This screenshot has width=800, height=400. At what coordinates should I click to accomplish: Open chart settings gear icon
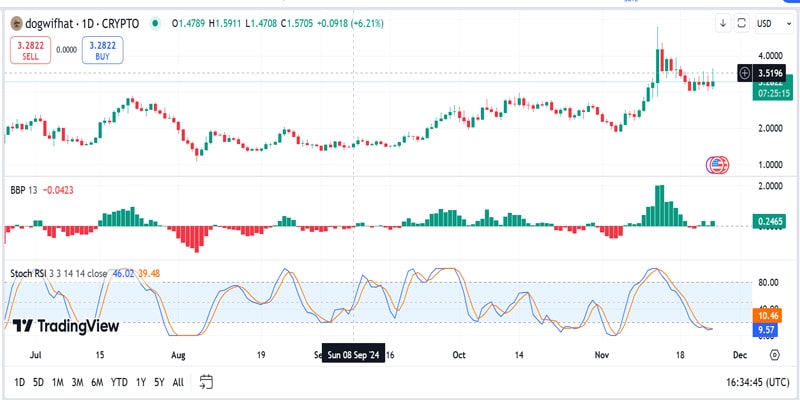(775, 355)
